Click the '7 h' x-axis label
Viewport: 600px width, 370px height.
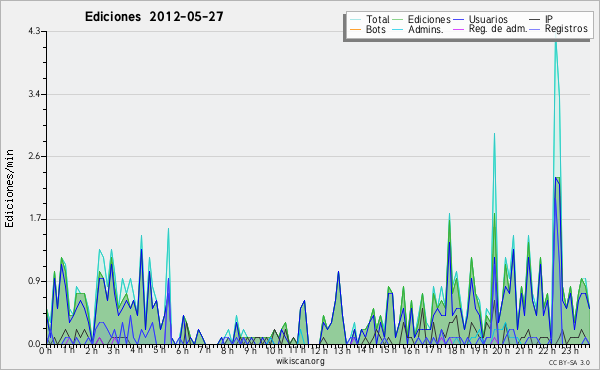coord(204,350)
